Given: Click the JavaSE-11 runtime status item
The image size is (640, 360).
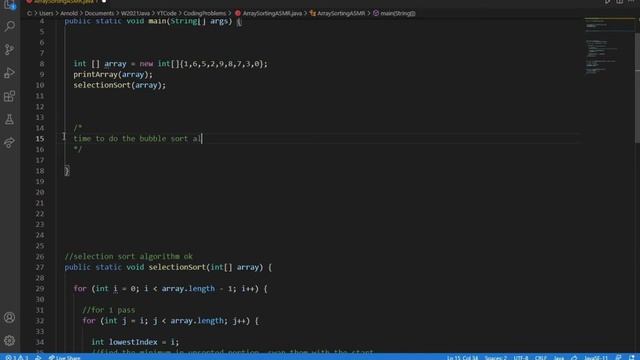Looking at the screenshot, I should click(x=596, y=358).
